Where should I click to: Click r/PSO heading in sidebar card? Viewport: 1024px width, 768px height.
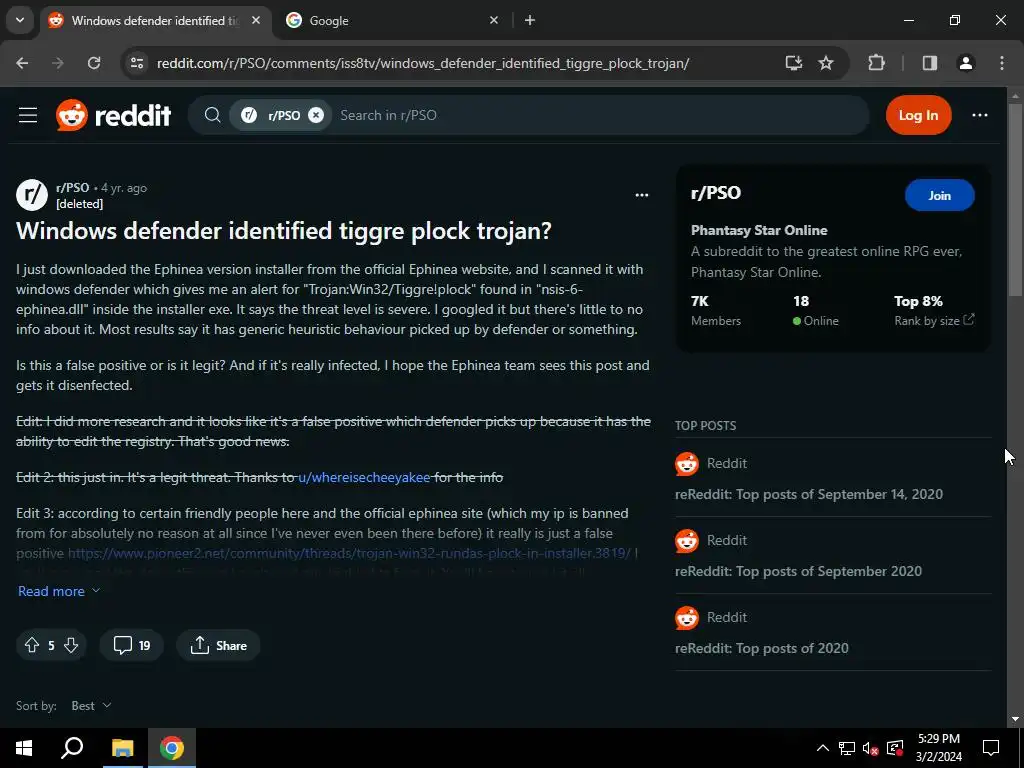(716, 193)
